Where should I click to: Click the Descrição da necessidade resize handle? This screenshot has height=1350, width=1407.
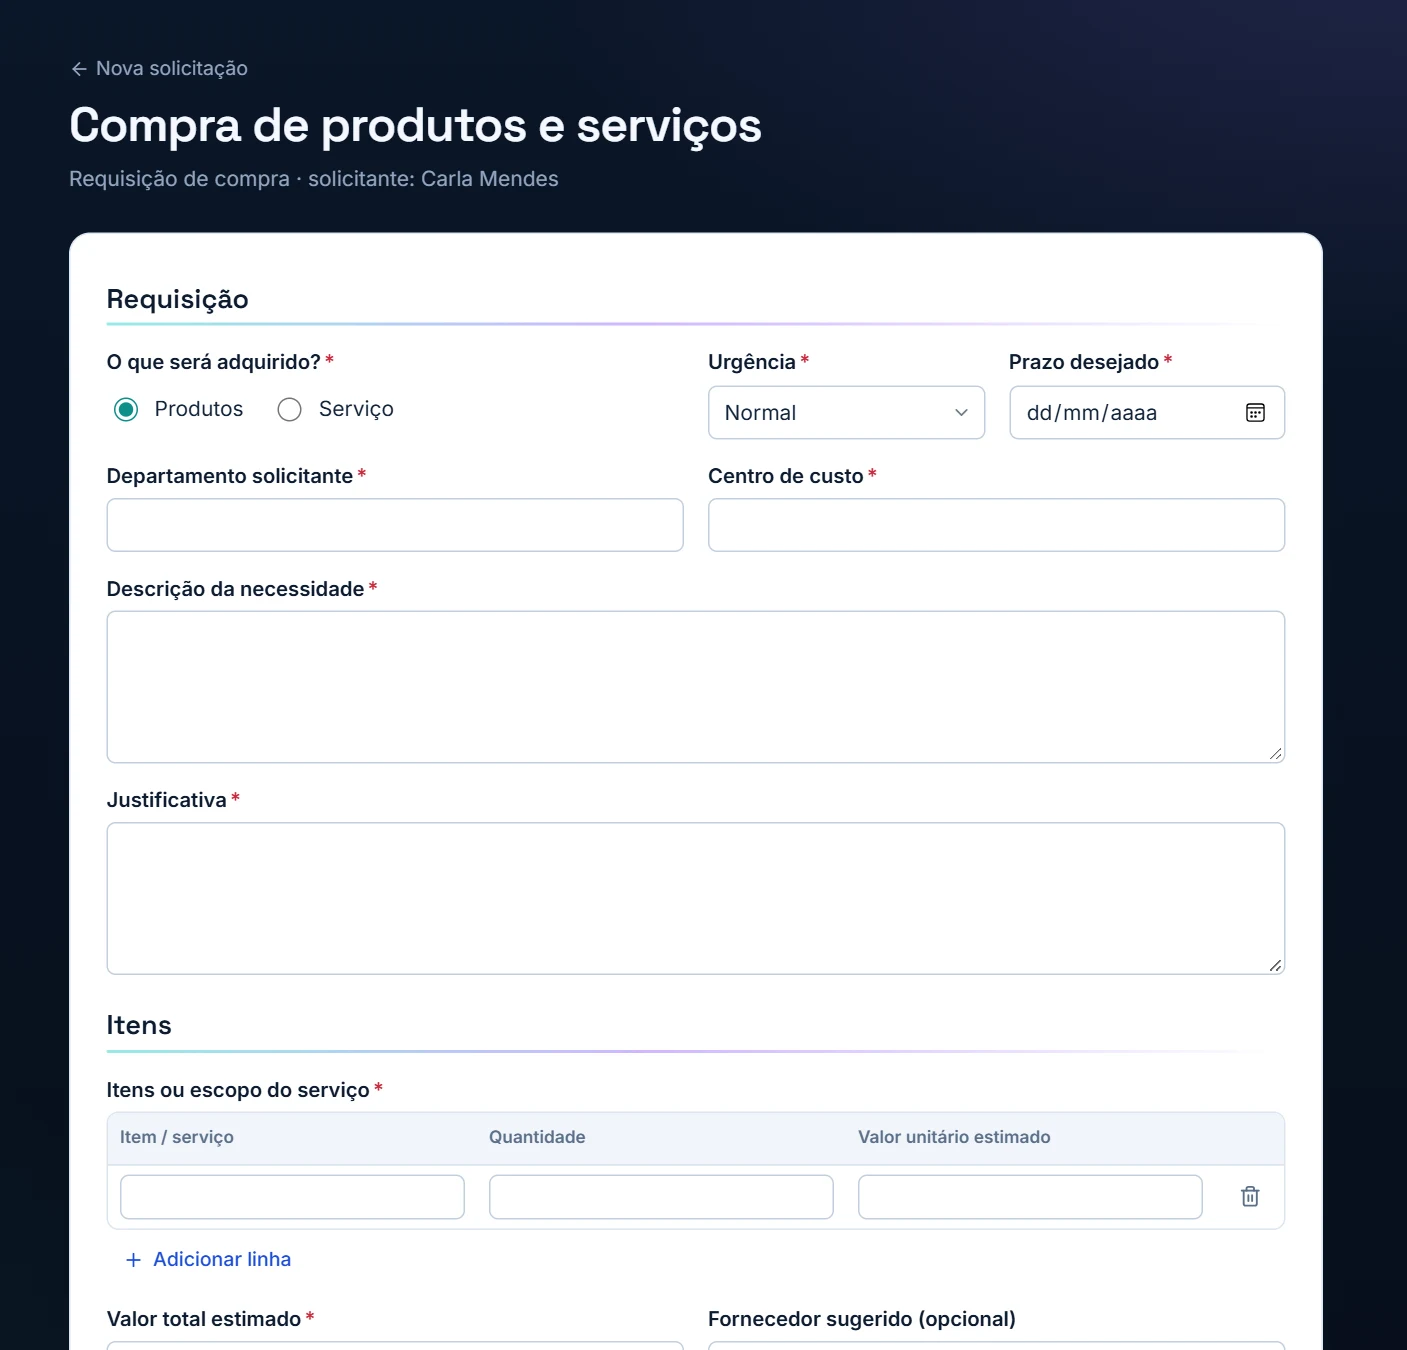tap(1276, 754)
